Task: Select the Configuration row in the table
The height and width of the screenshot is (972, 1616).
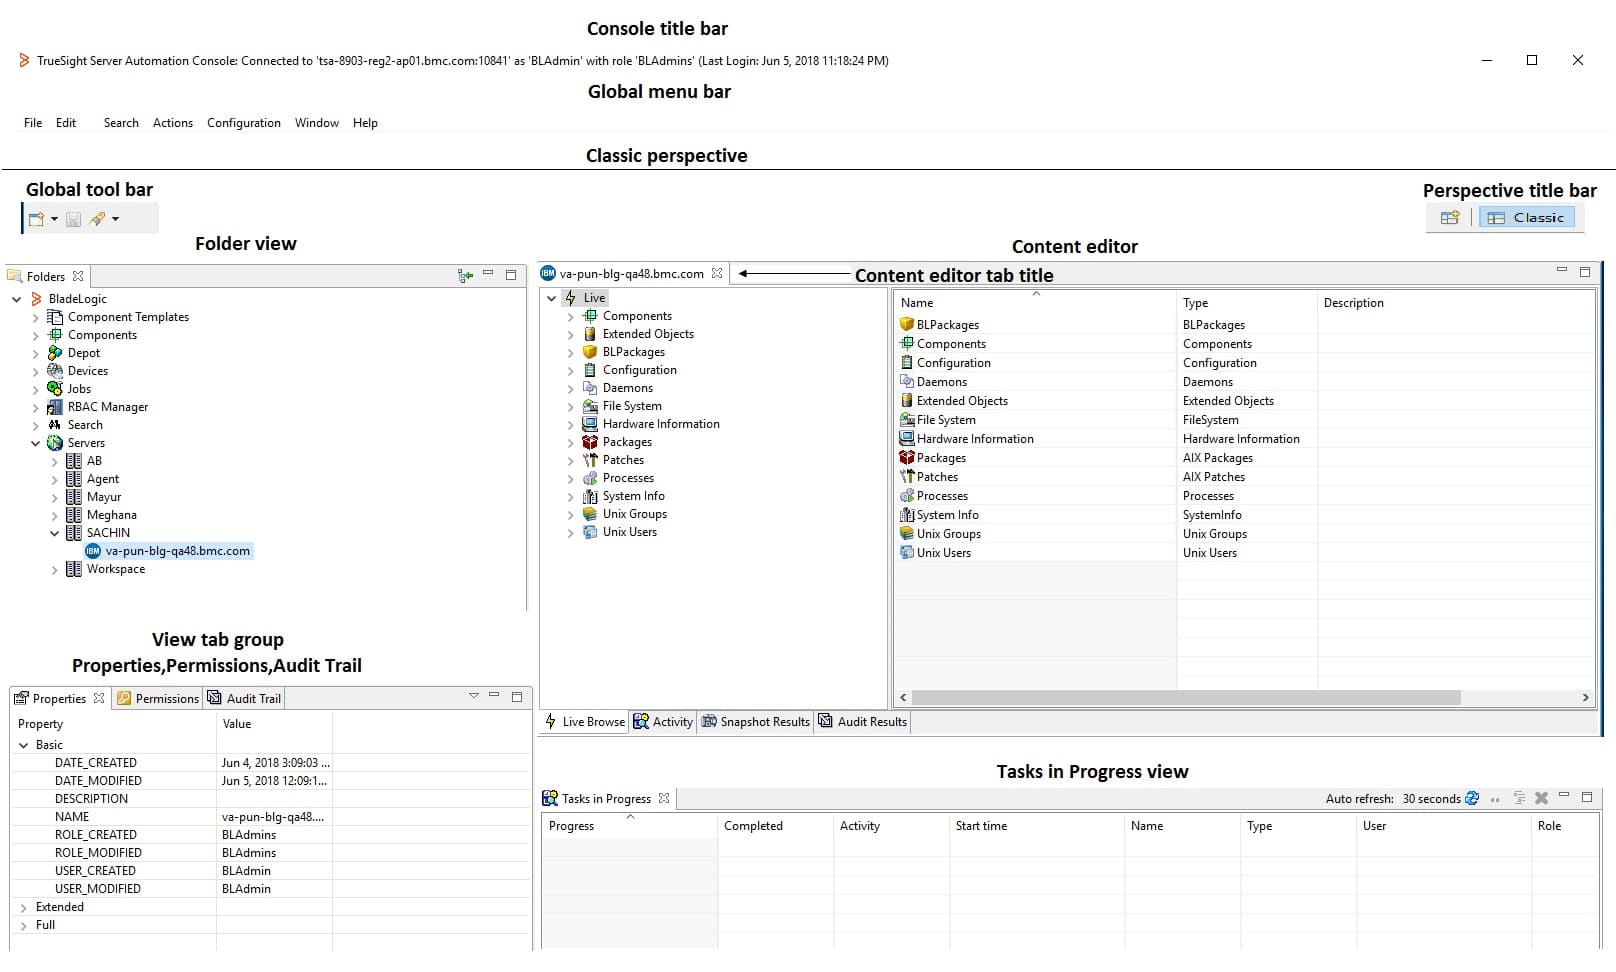Action: [1243, 363]
